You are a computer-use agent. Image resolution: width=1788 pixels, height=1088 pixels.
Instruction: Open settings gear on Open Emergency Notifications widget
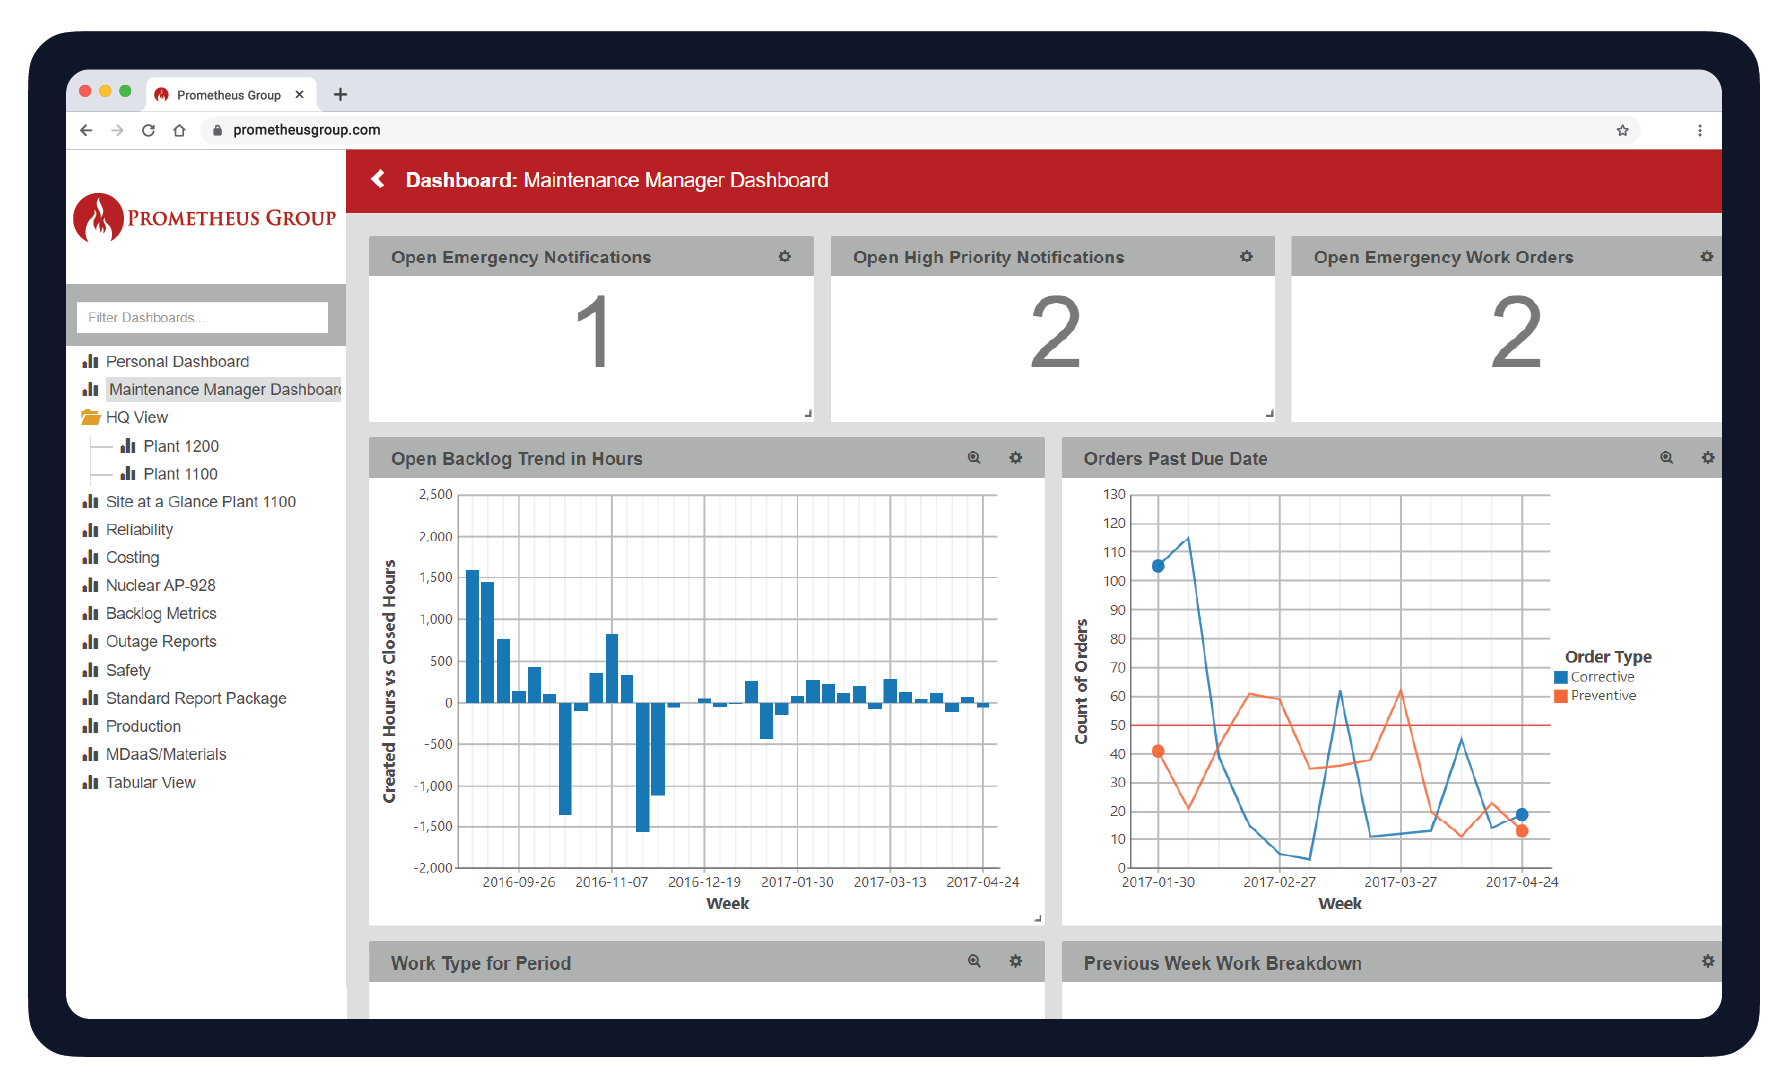786,257
